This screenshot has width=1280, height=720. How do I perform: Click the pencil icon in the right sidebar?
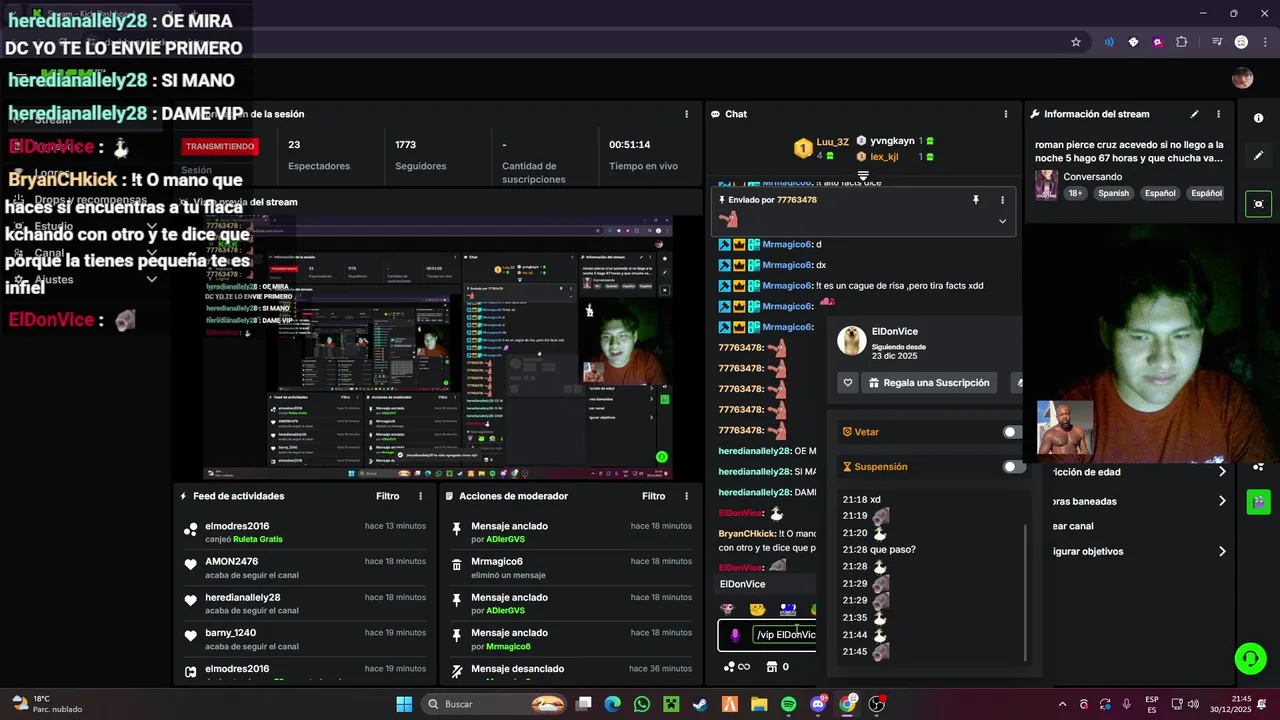click(1258, 155)
